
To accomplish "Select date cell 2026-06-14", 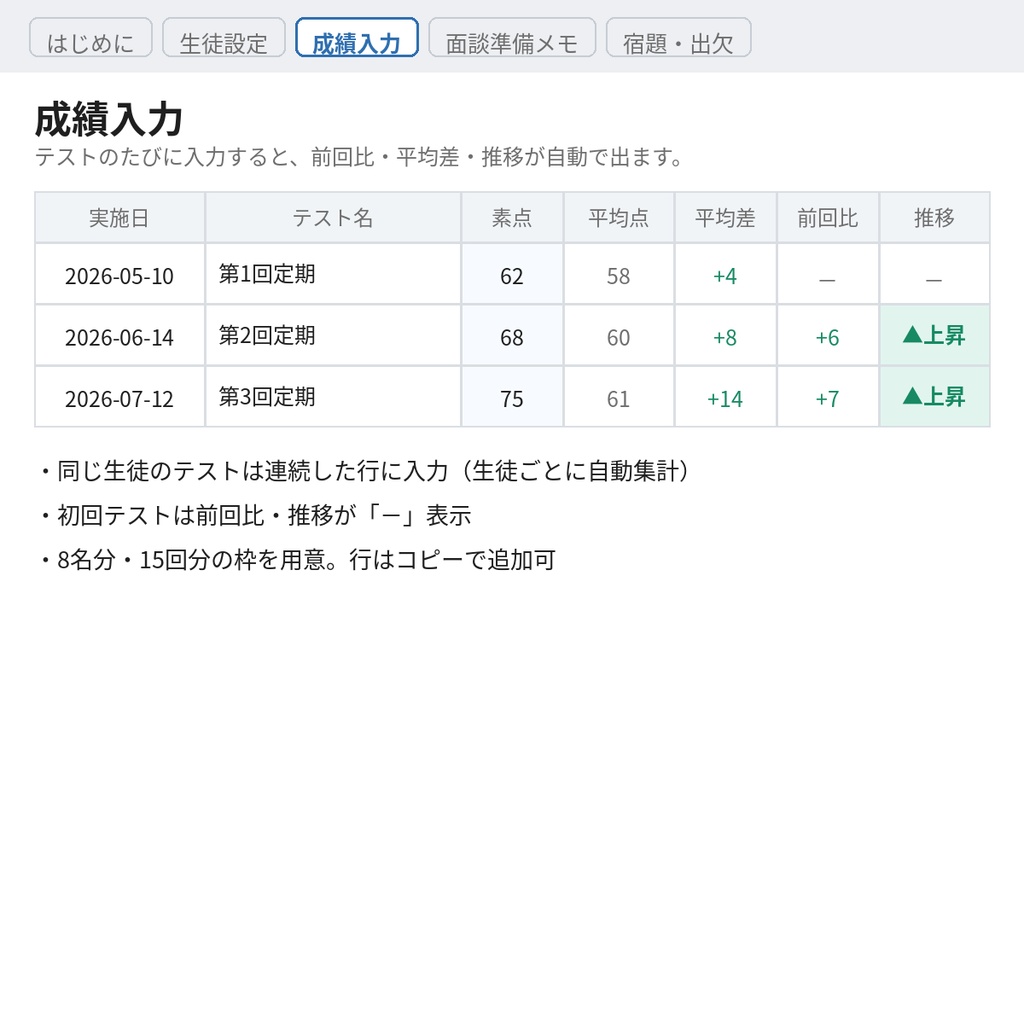I will pyautogui.click(x=120, y=336).
